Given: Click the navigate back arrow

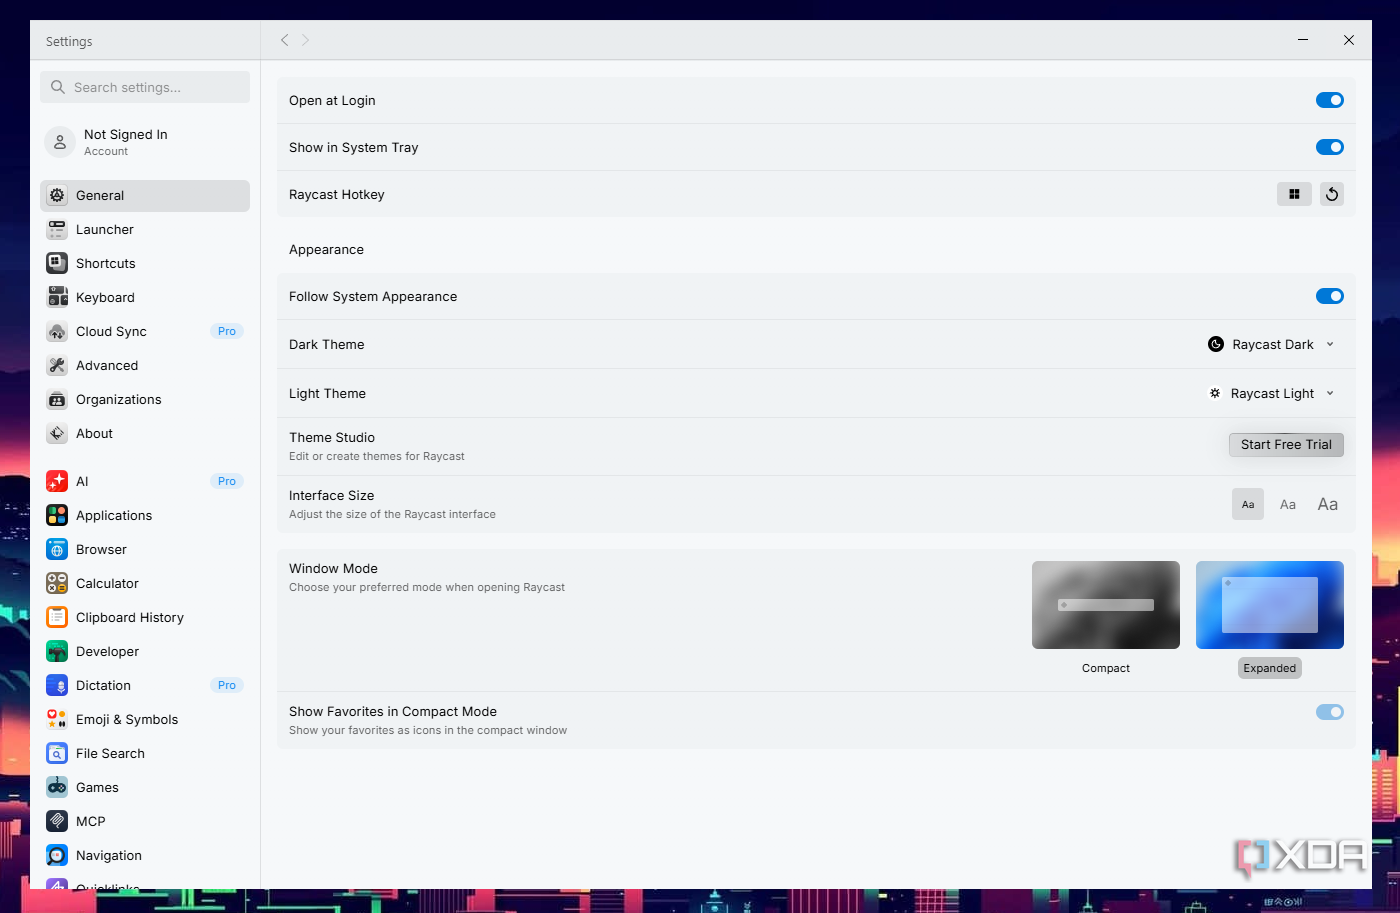Looking at the screenshot, I should pos(284,40).
